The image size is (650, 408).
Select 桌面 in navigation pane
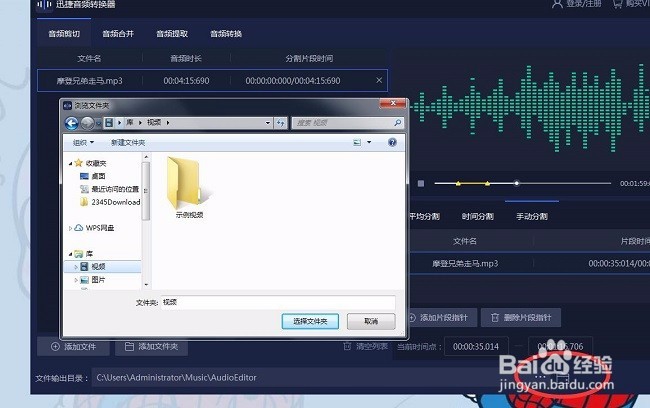click(x=98, y=176)
